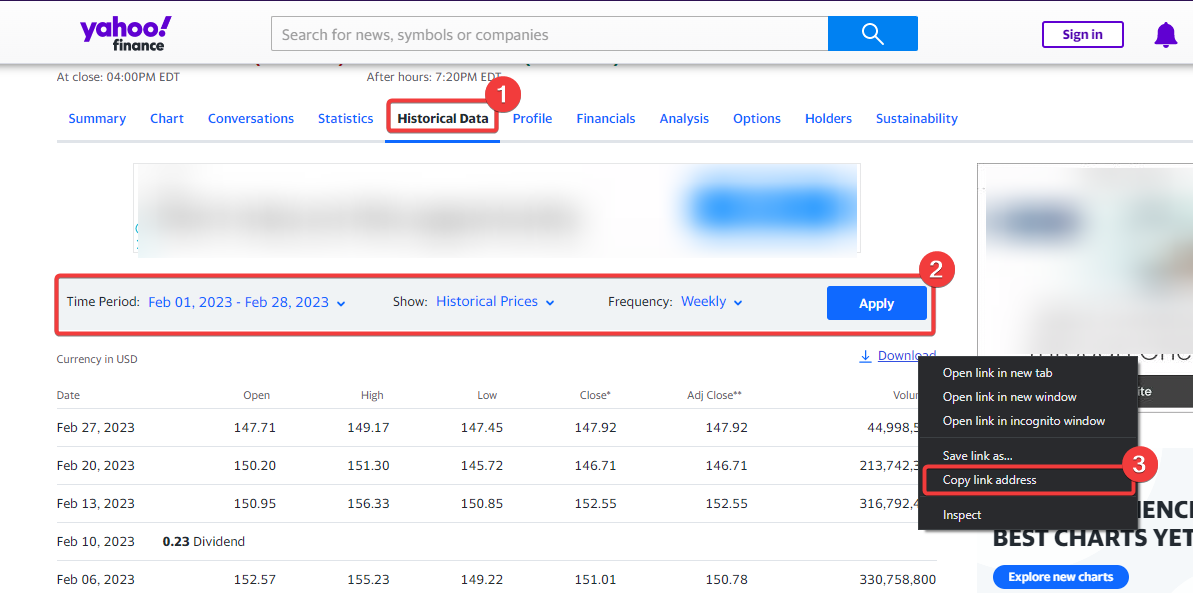Open the Financials tab

click(x=605, y=118)
